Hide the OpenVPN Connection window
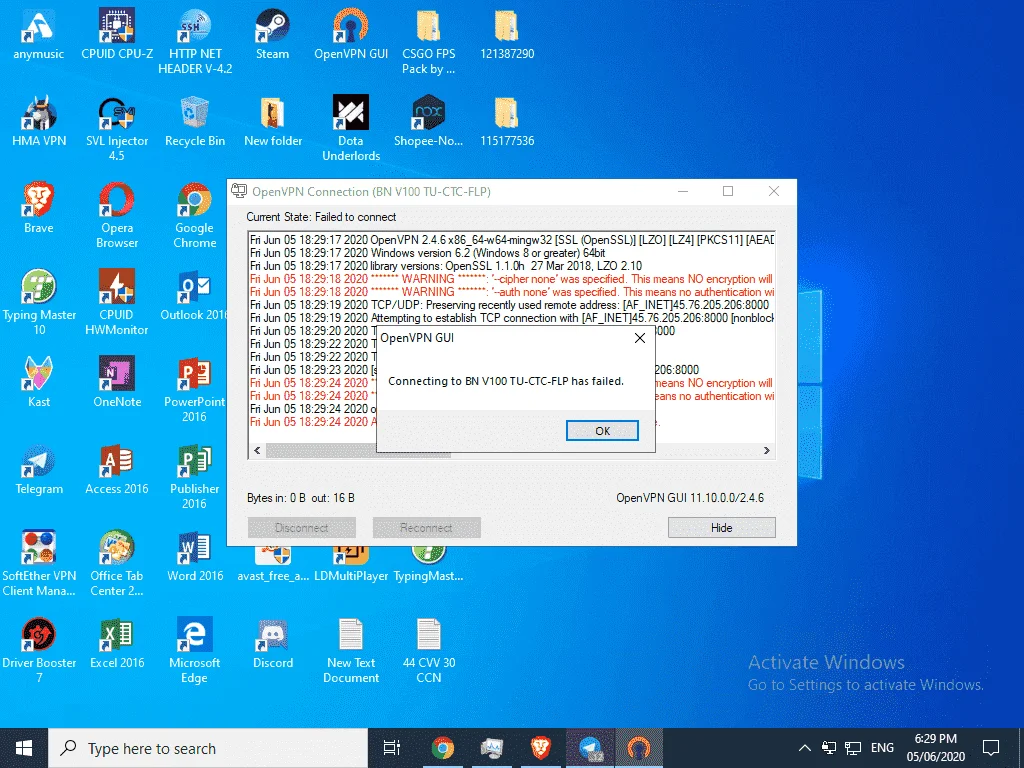The image size is (1024, 768). coord(722,528)
